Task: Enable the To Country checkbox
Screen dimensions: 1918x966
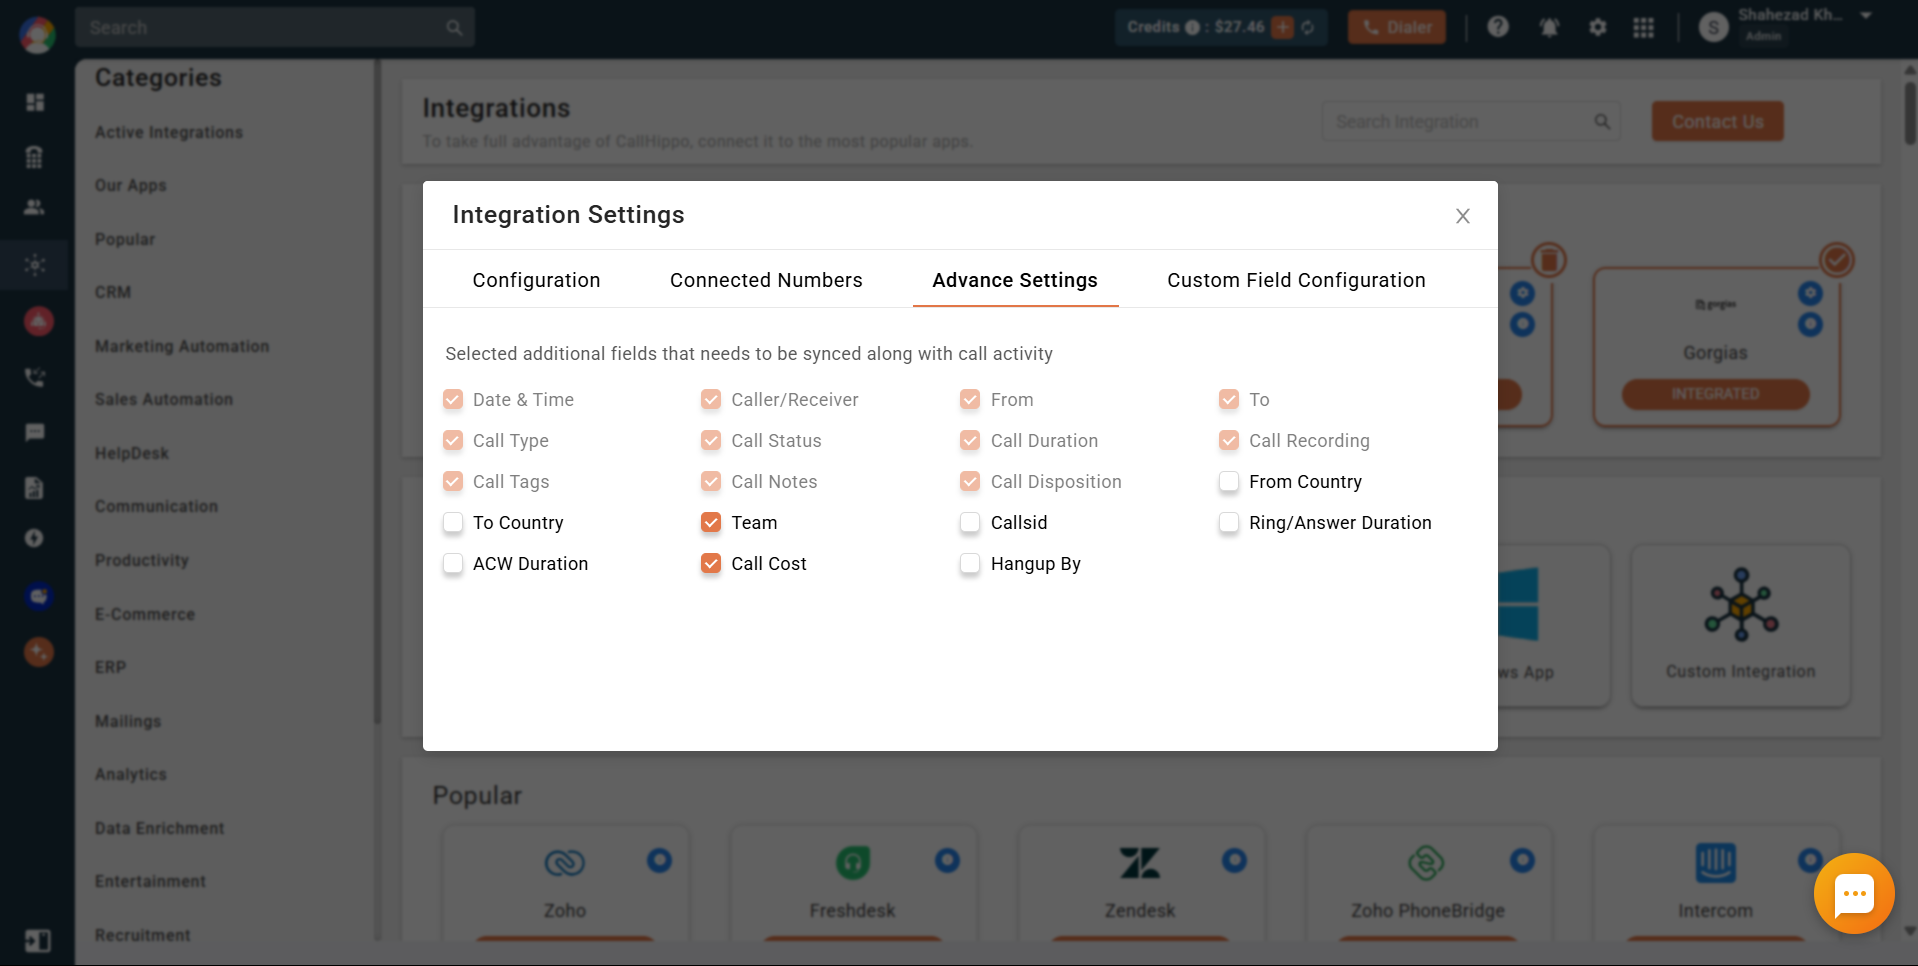Action: [x=453, y=523]
